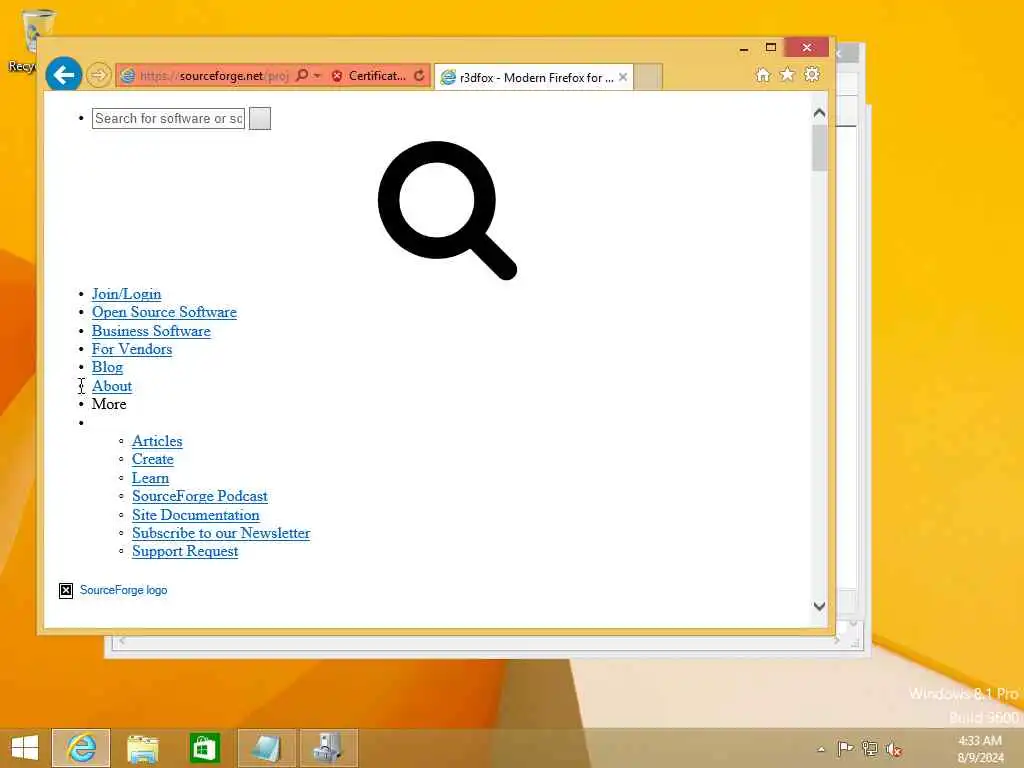Click the vertical scrollbar thumb
Screen dimensions: 1024x768
pos(820,148)
